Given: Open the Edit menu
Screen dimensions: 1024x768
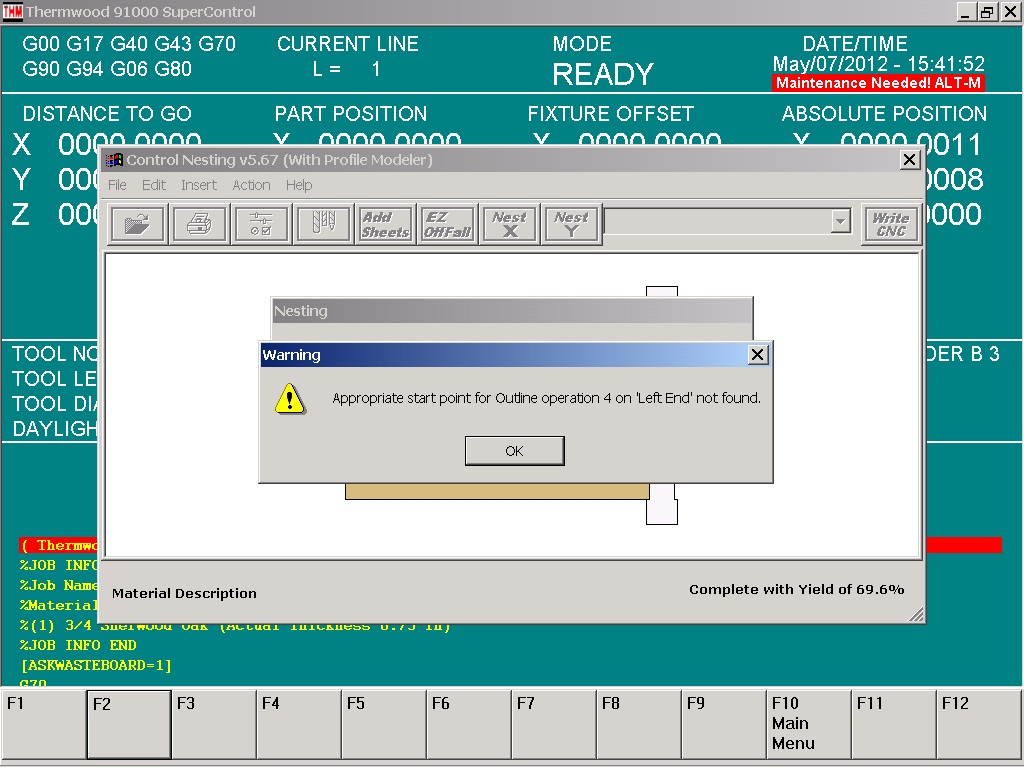Looking at the screenshot, I should coord(154,185).
